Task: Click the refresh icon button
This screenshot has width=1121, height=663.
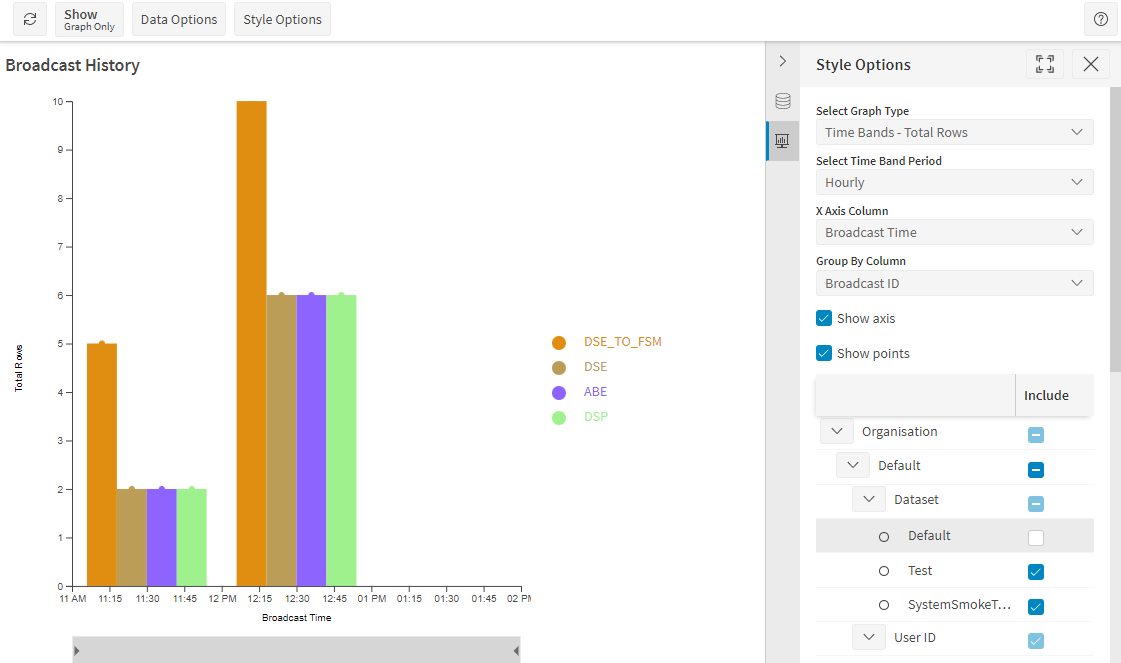Action: (30, 19)
